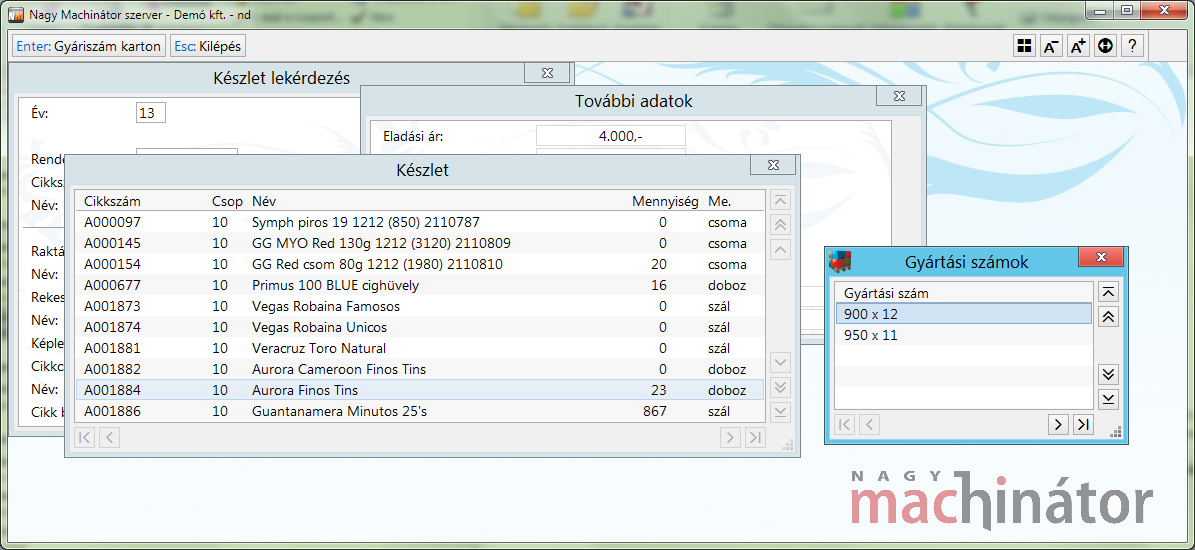1195x550 pixels.
Task: Select row A000097 Symph piros 19
Action: pos(420,222)
